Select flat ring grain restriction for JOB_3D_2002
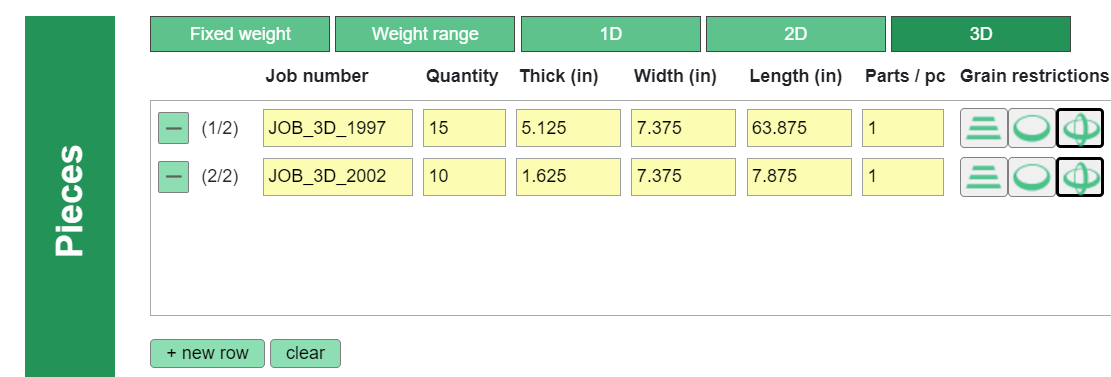This screenshot has height=377, width=1111. tap(1032, 176)
